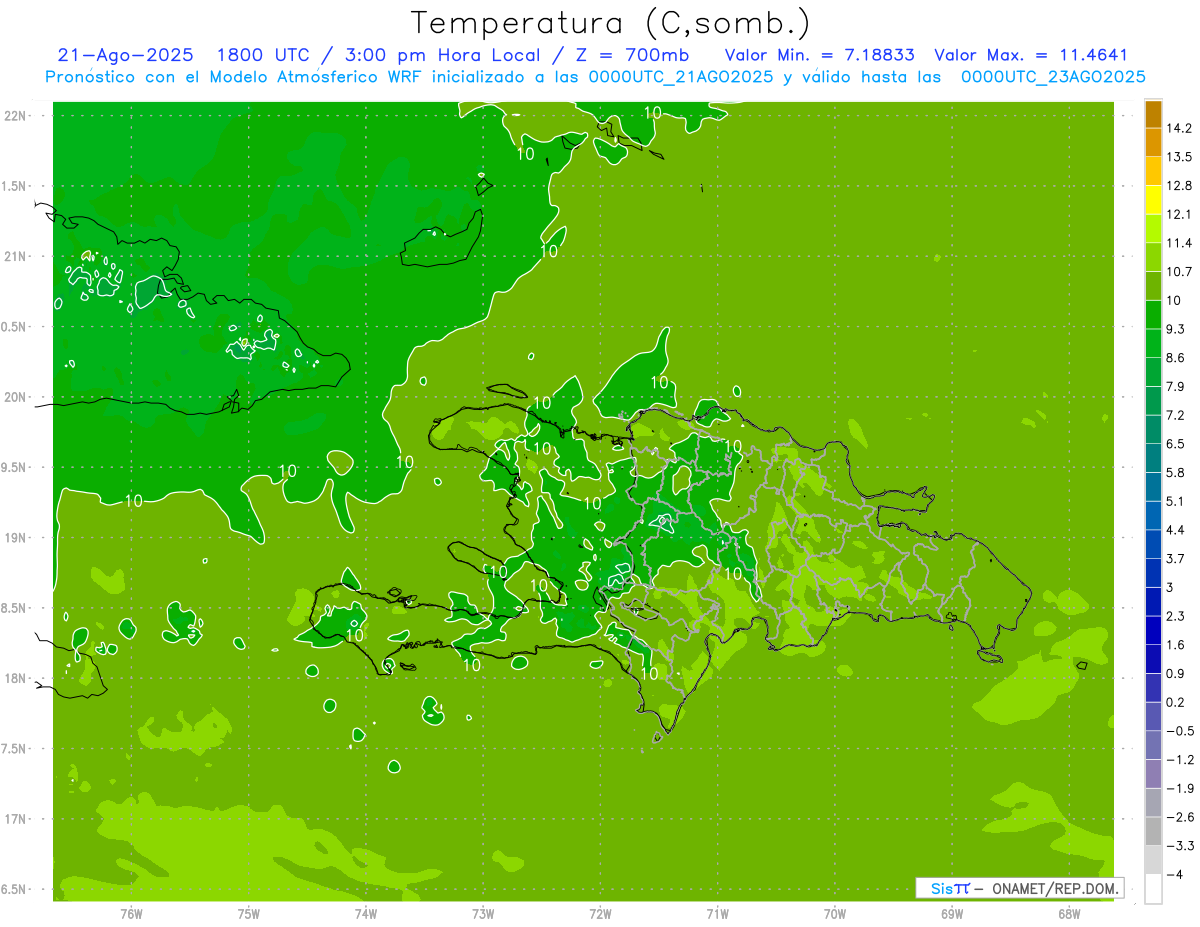Screen dimensions: 1200x927
Task: Click the colorbar label "9.3"
Action: tap(1175, 329)
